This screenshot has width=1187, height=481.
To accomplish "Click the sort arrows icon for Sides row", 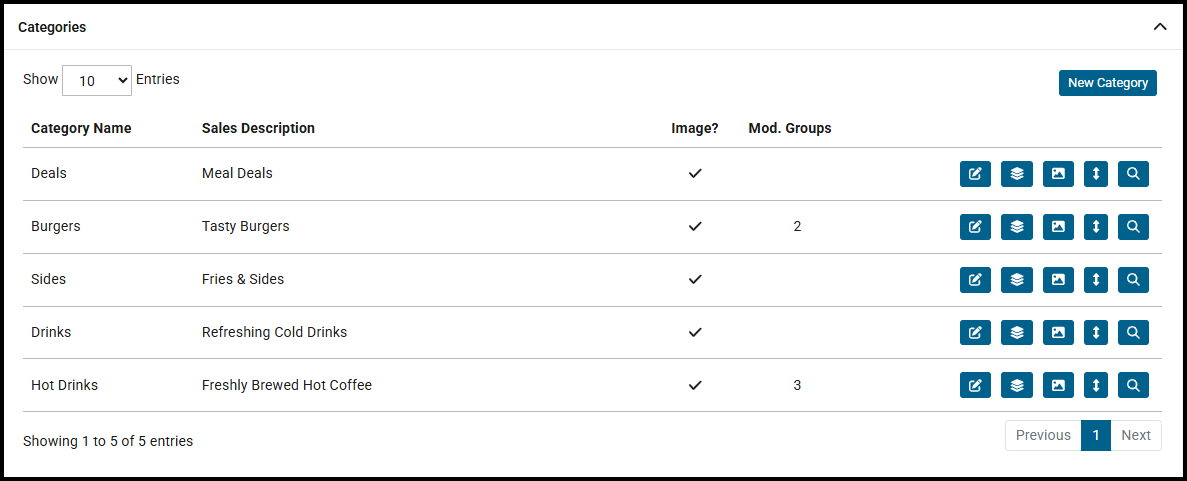I will pyautogui.click(x=1096, y=280).
